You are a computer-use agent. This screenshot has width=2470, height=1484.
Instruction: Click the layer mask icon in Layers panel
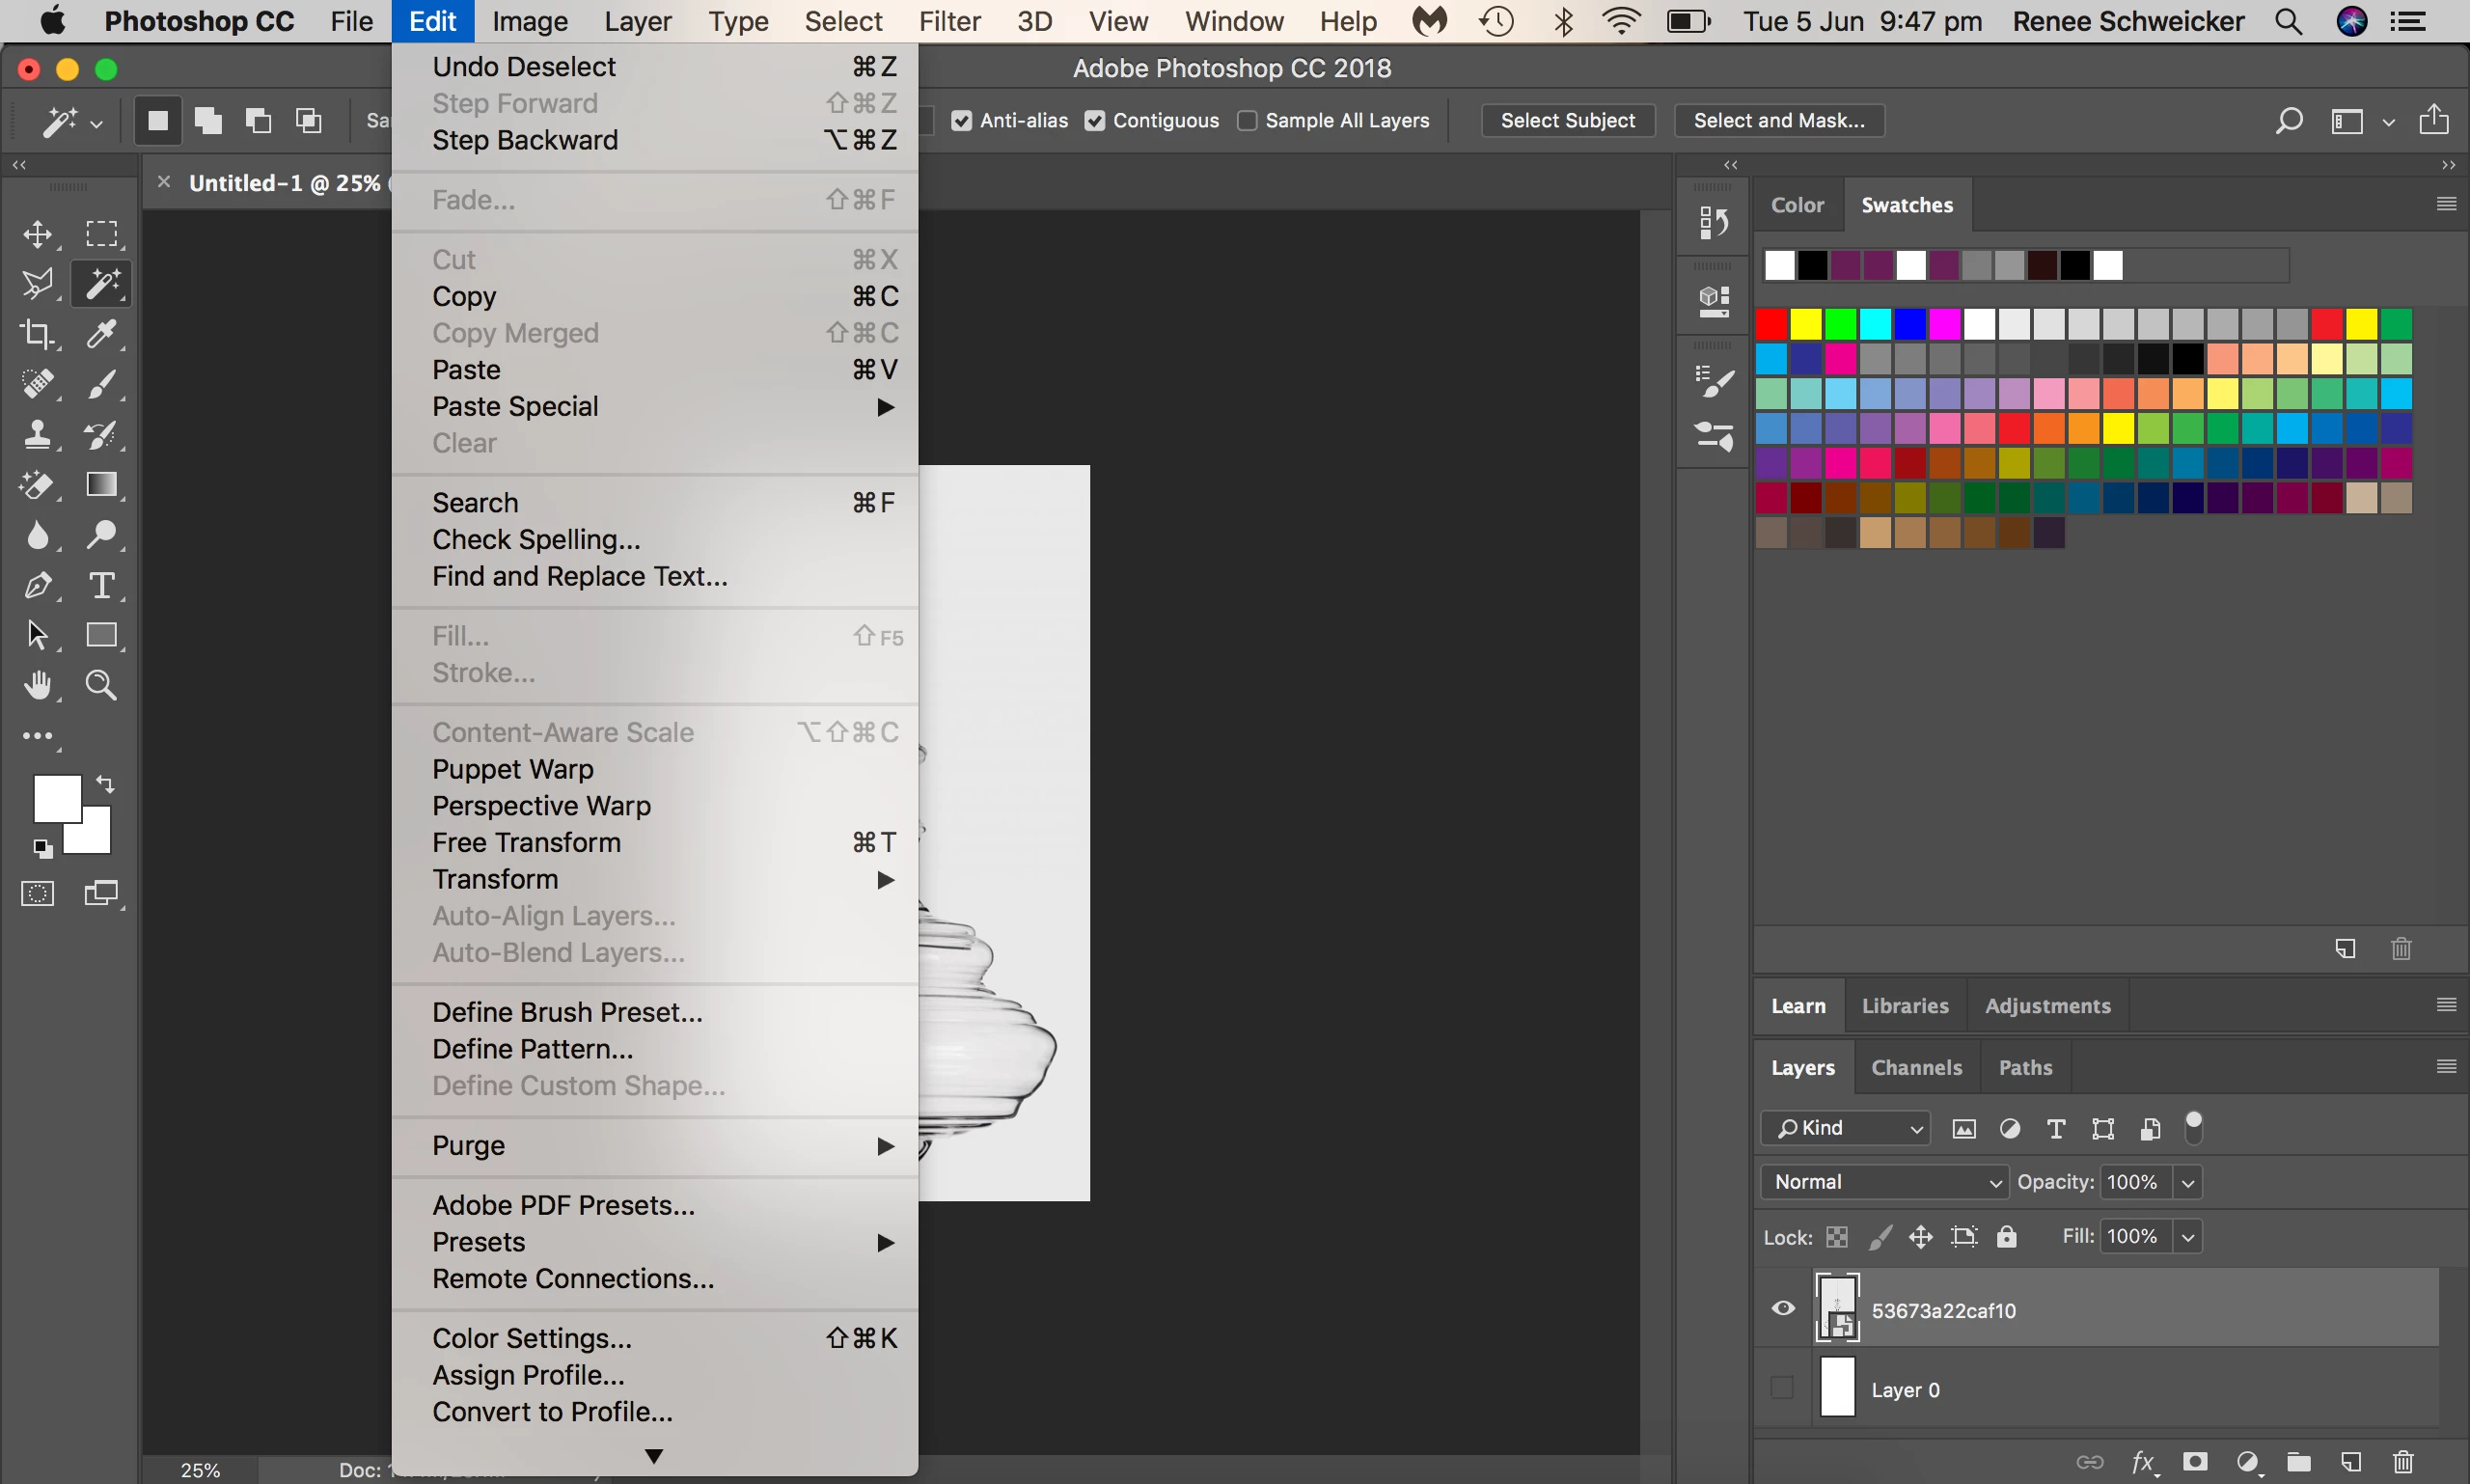pyautogui.click(x=2195, y=1462)
